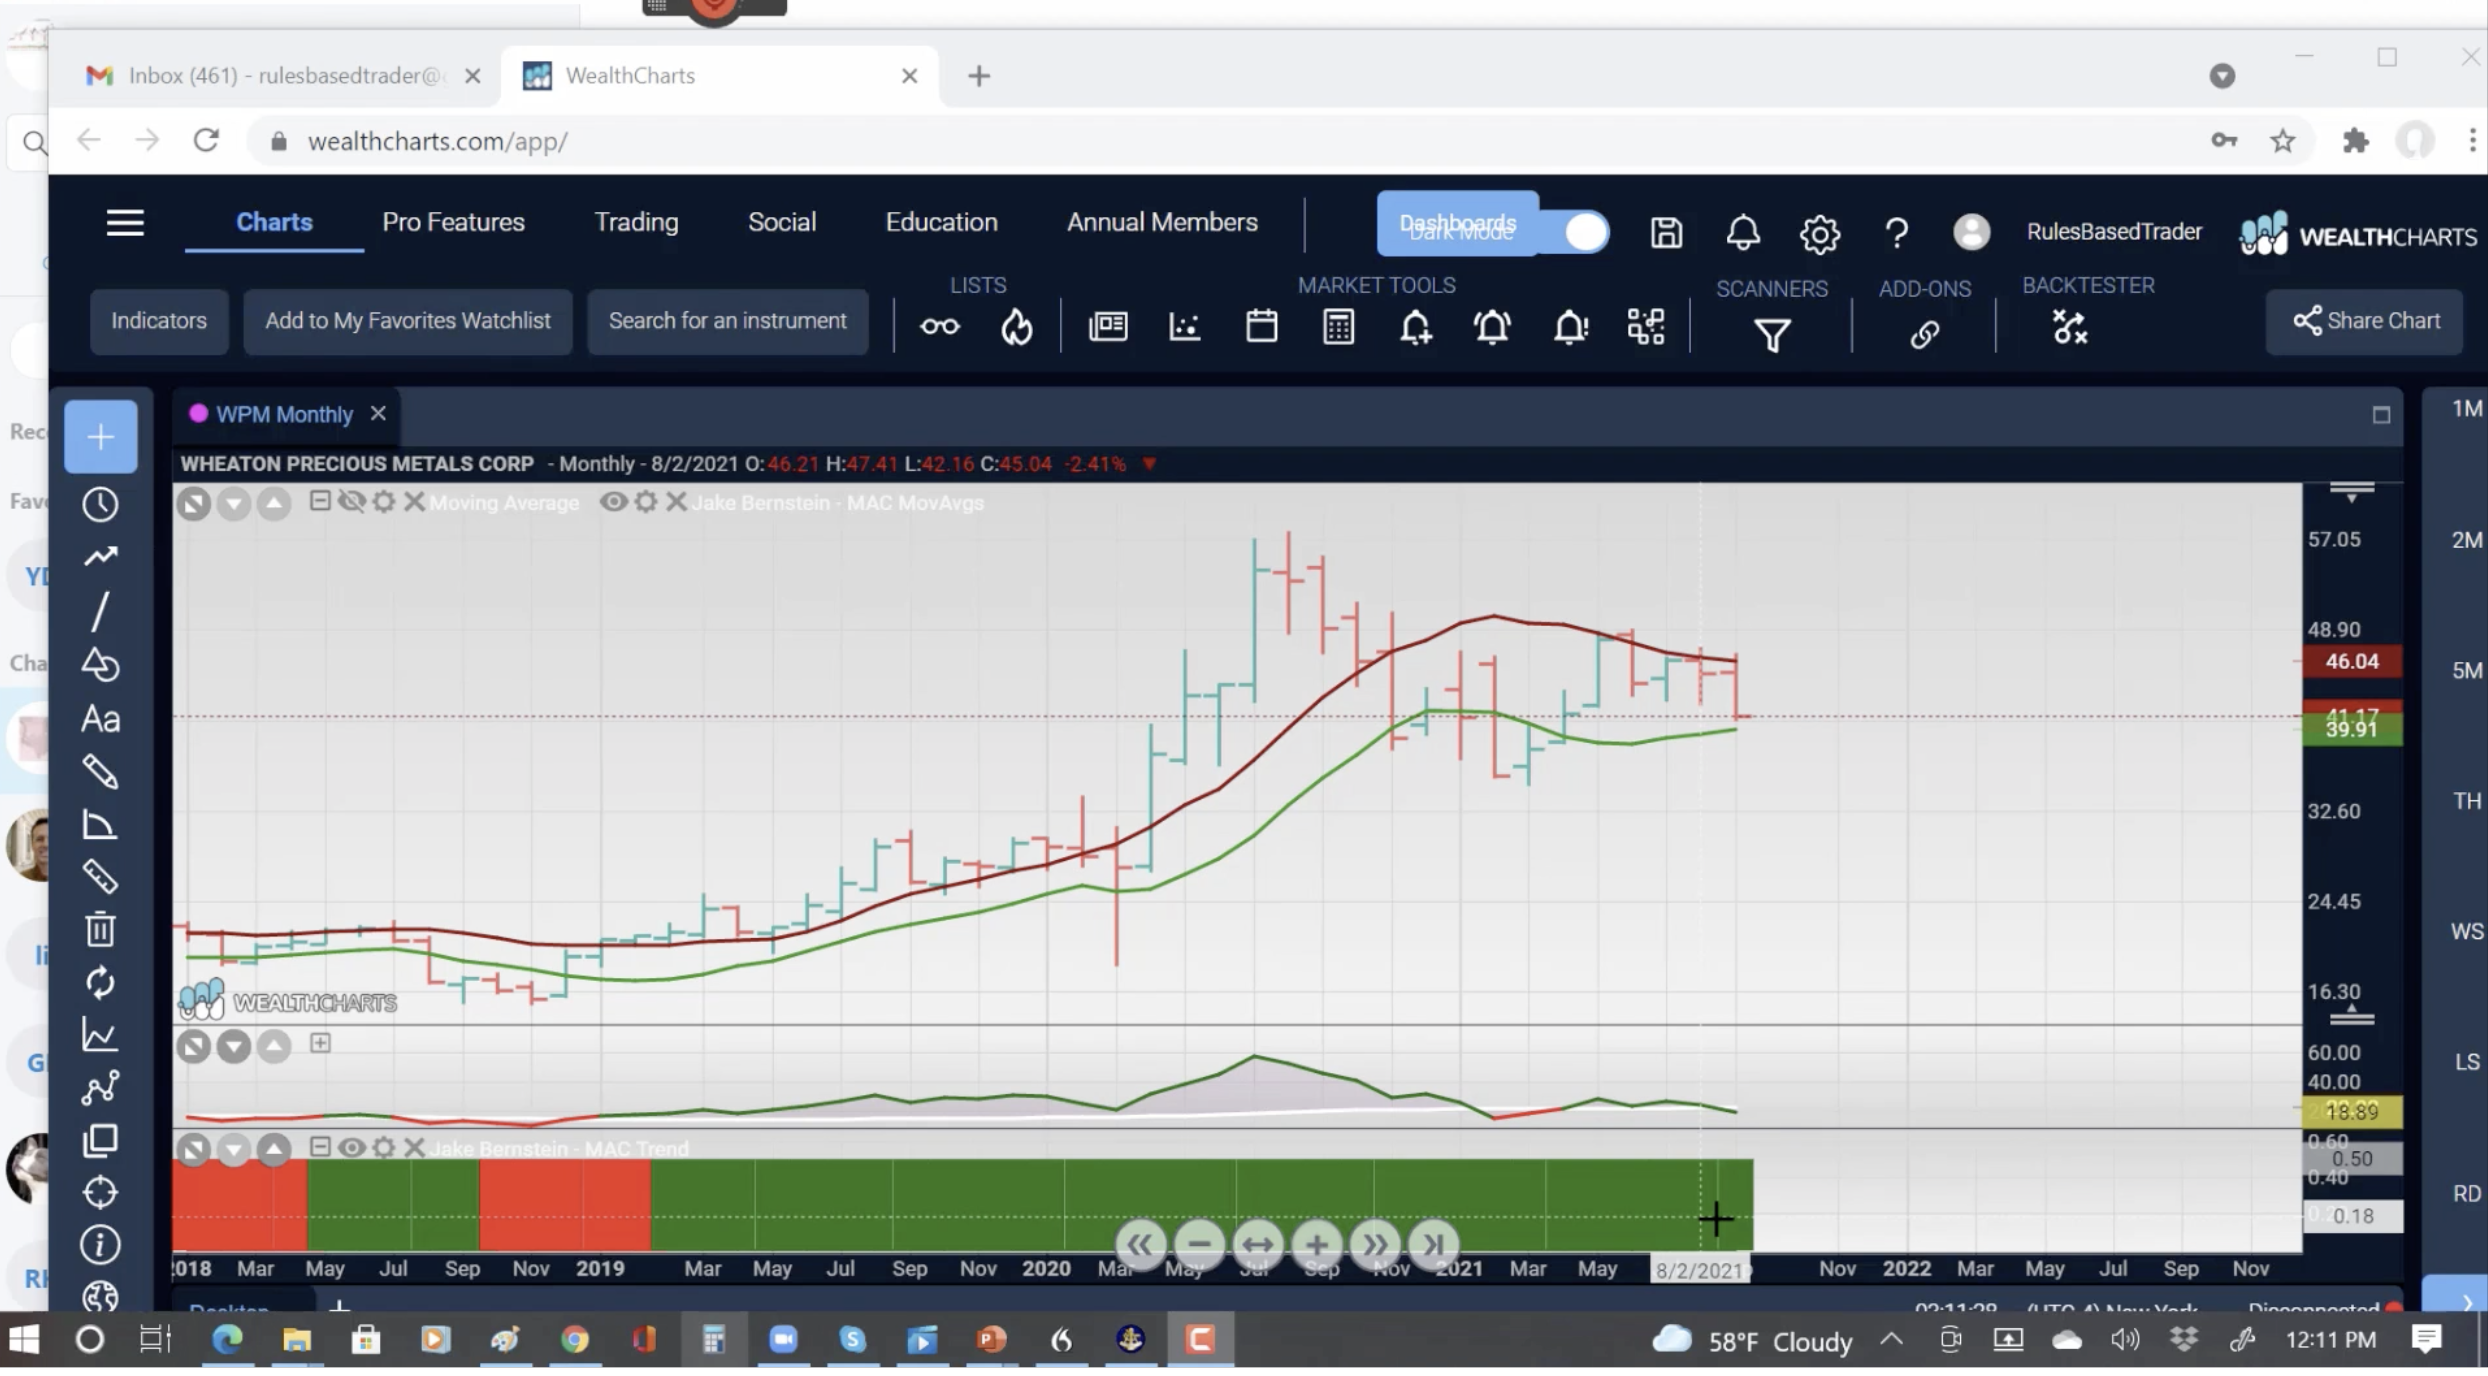Collapse the Moving Average indicator legend
Image resolution: width=2488 pixels, height=1376 pixels.
[320, 500]
